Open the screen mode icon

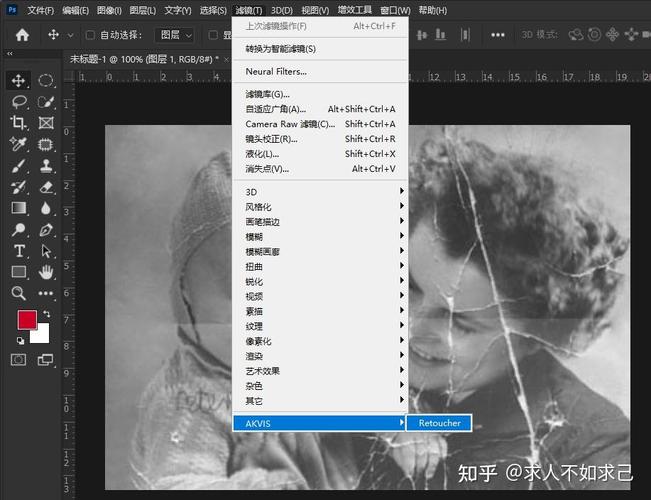(x=45, y=360)
